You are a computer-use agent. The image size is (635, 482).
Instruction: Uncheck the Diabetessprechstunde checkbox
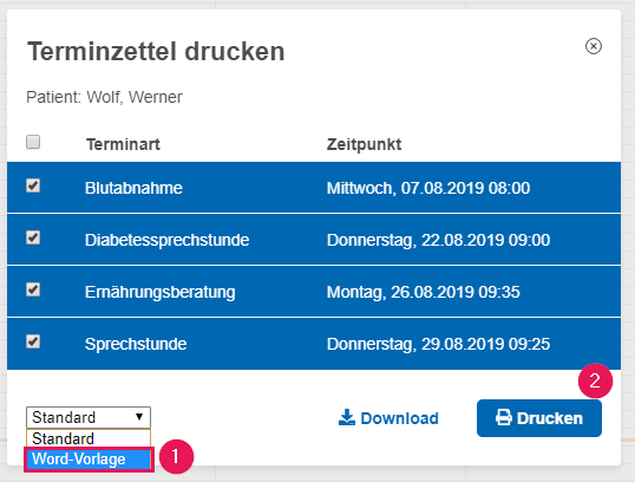coord(33,238)
